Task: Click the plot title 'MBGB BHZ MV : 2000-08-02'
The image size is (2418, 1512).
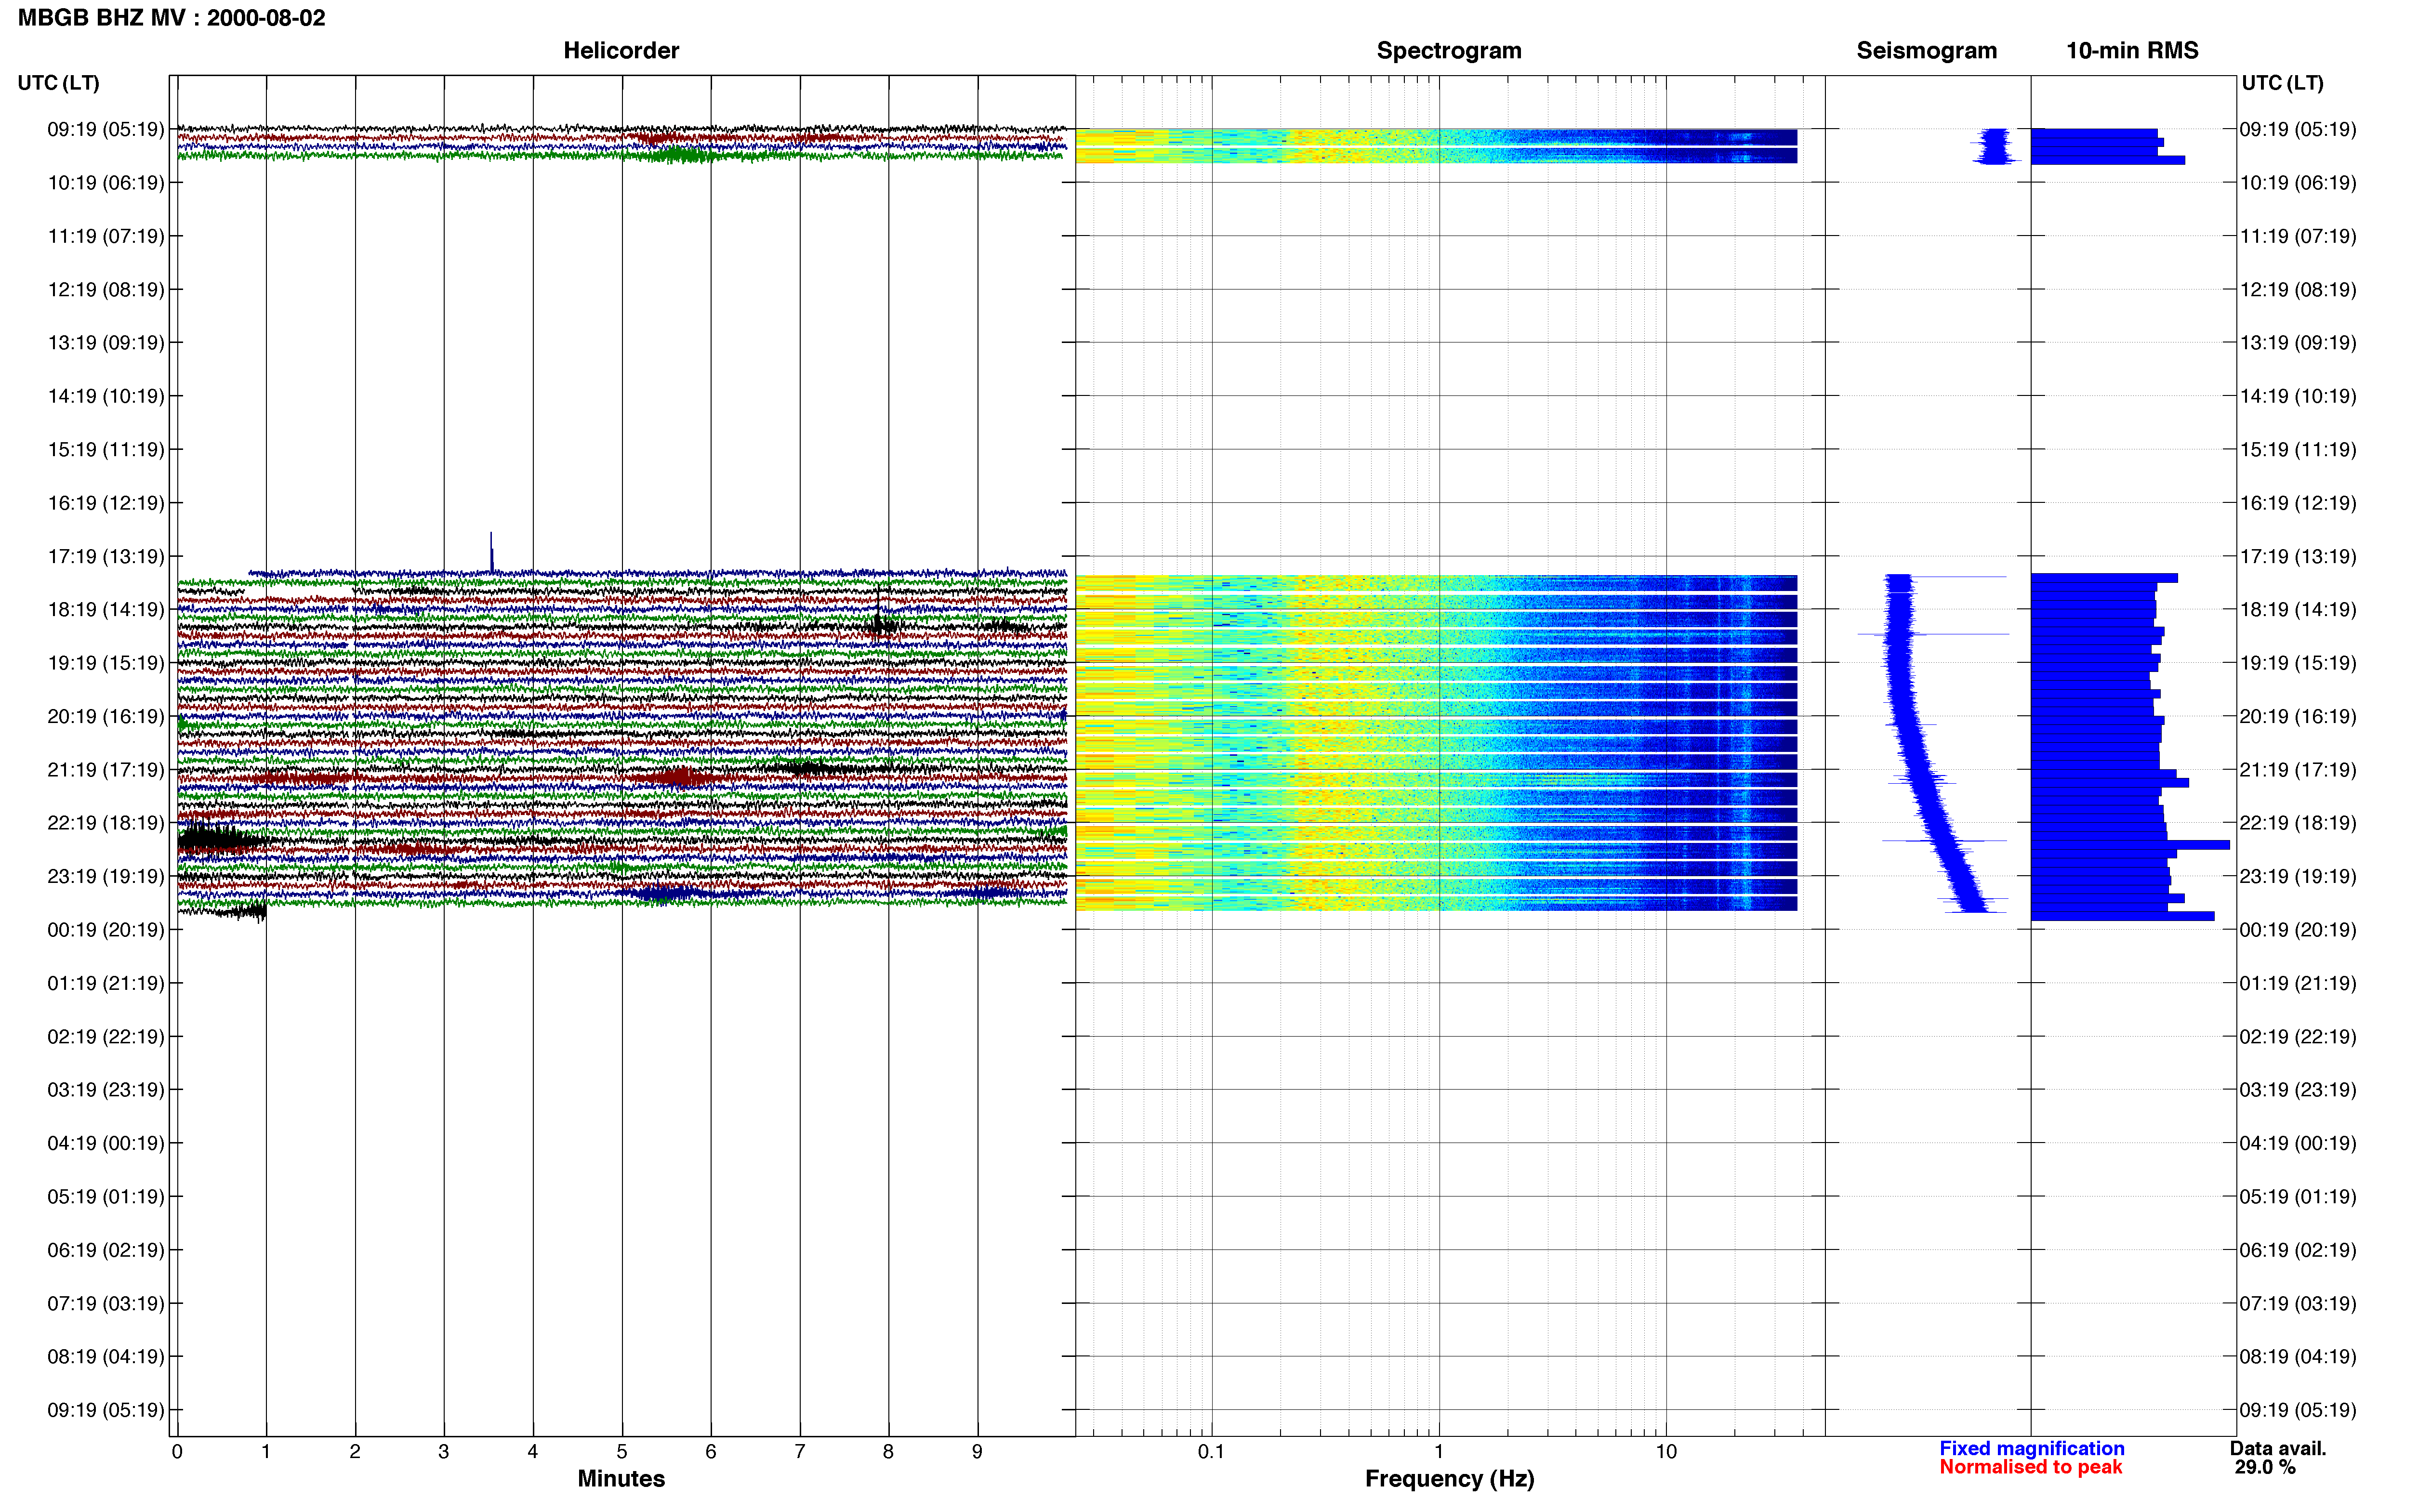Action: tap(172, 18)
